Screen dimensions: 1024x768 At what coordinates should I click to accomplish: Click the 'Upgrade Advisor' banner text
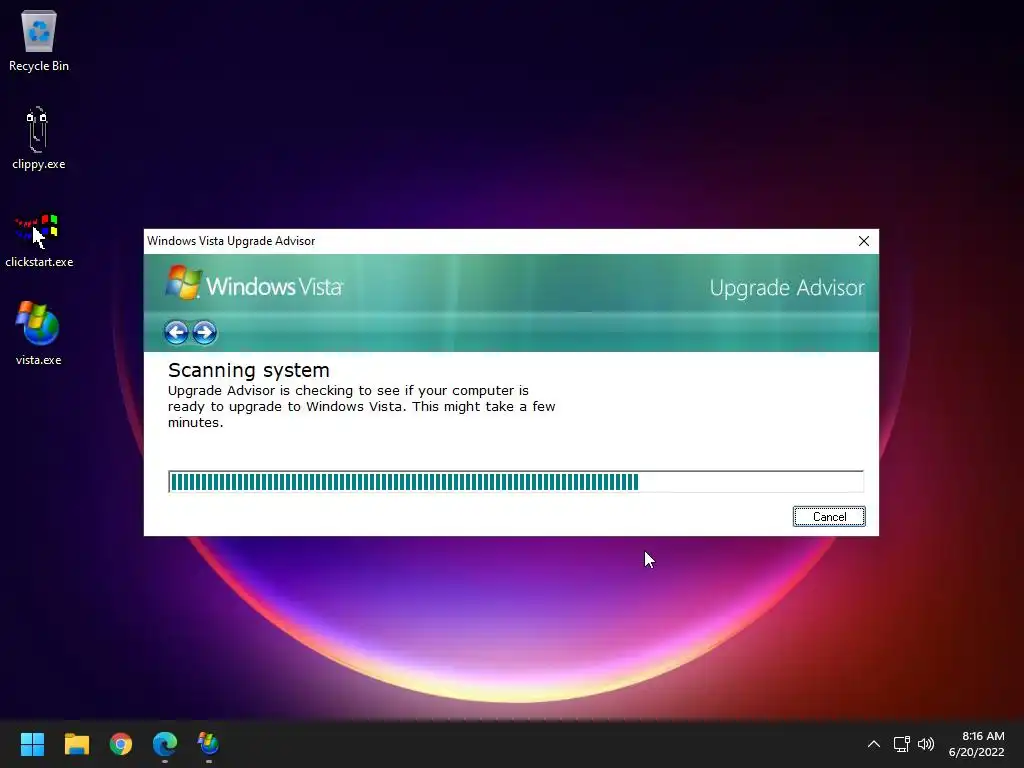[x=787, y=288]
